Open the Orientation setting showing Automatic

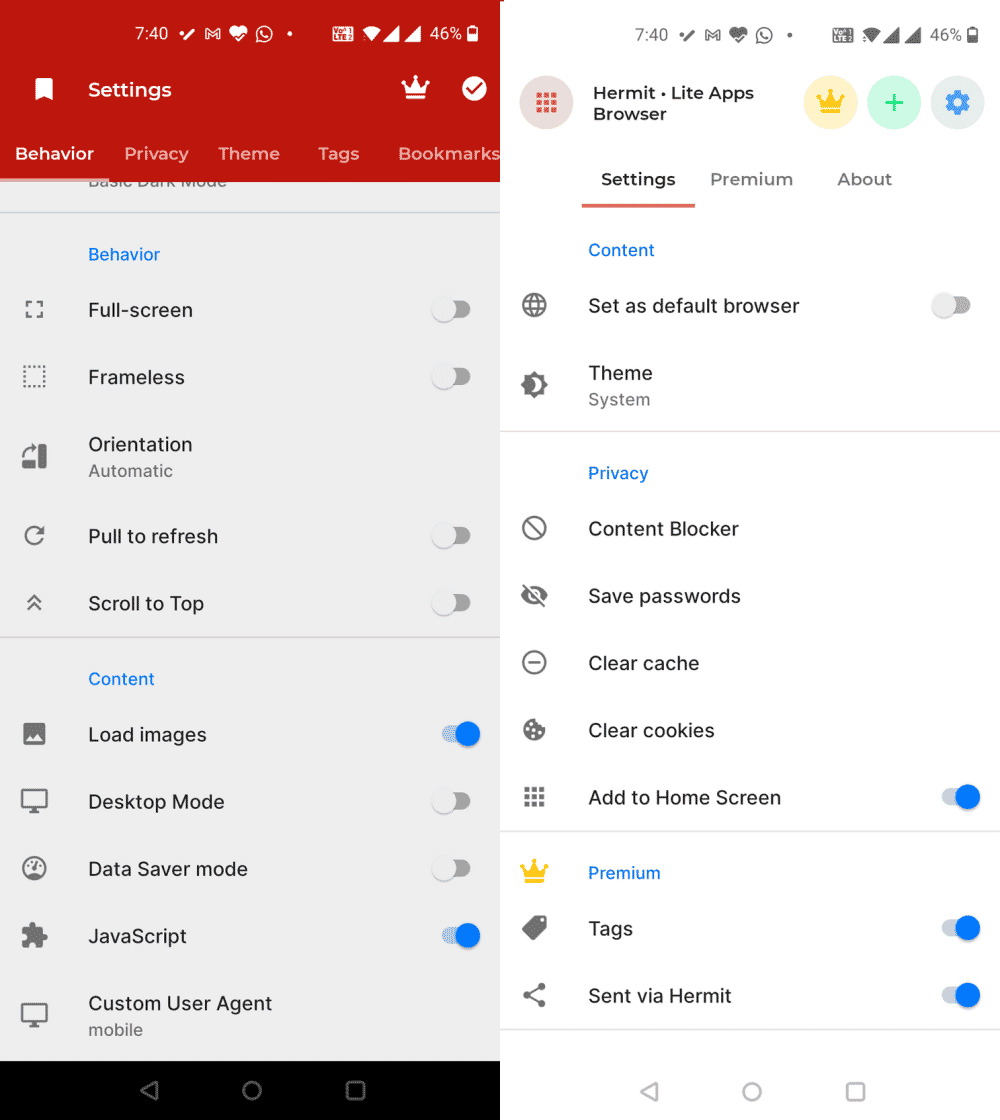[x=140, y=456]
